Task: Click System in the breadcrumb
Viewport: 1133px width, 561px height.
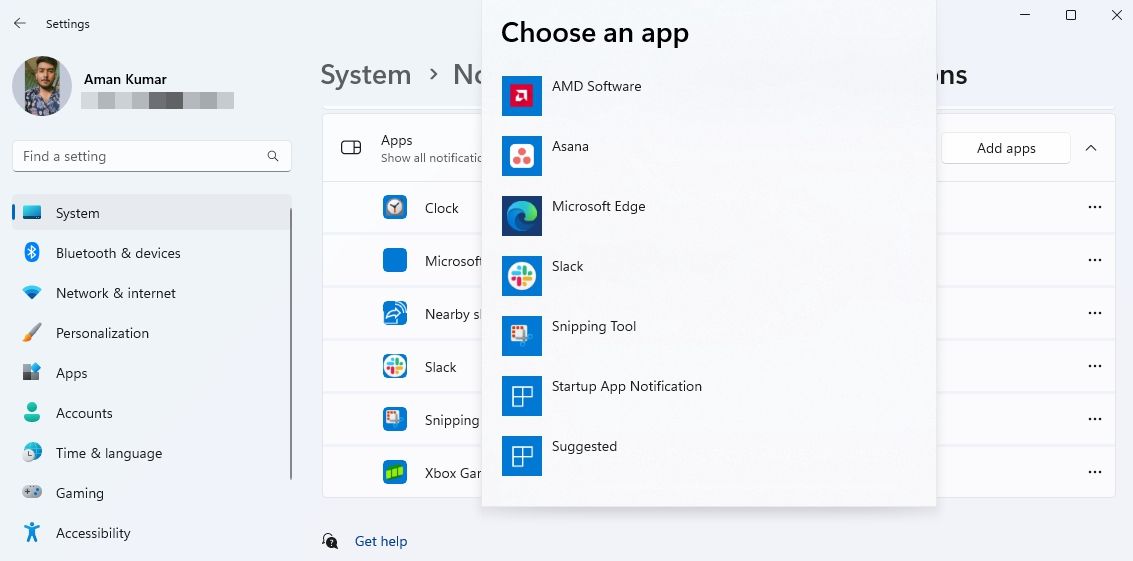Action: coord(366,75)
